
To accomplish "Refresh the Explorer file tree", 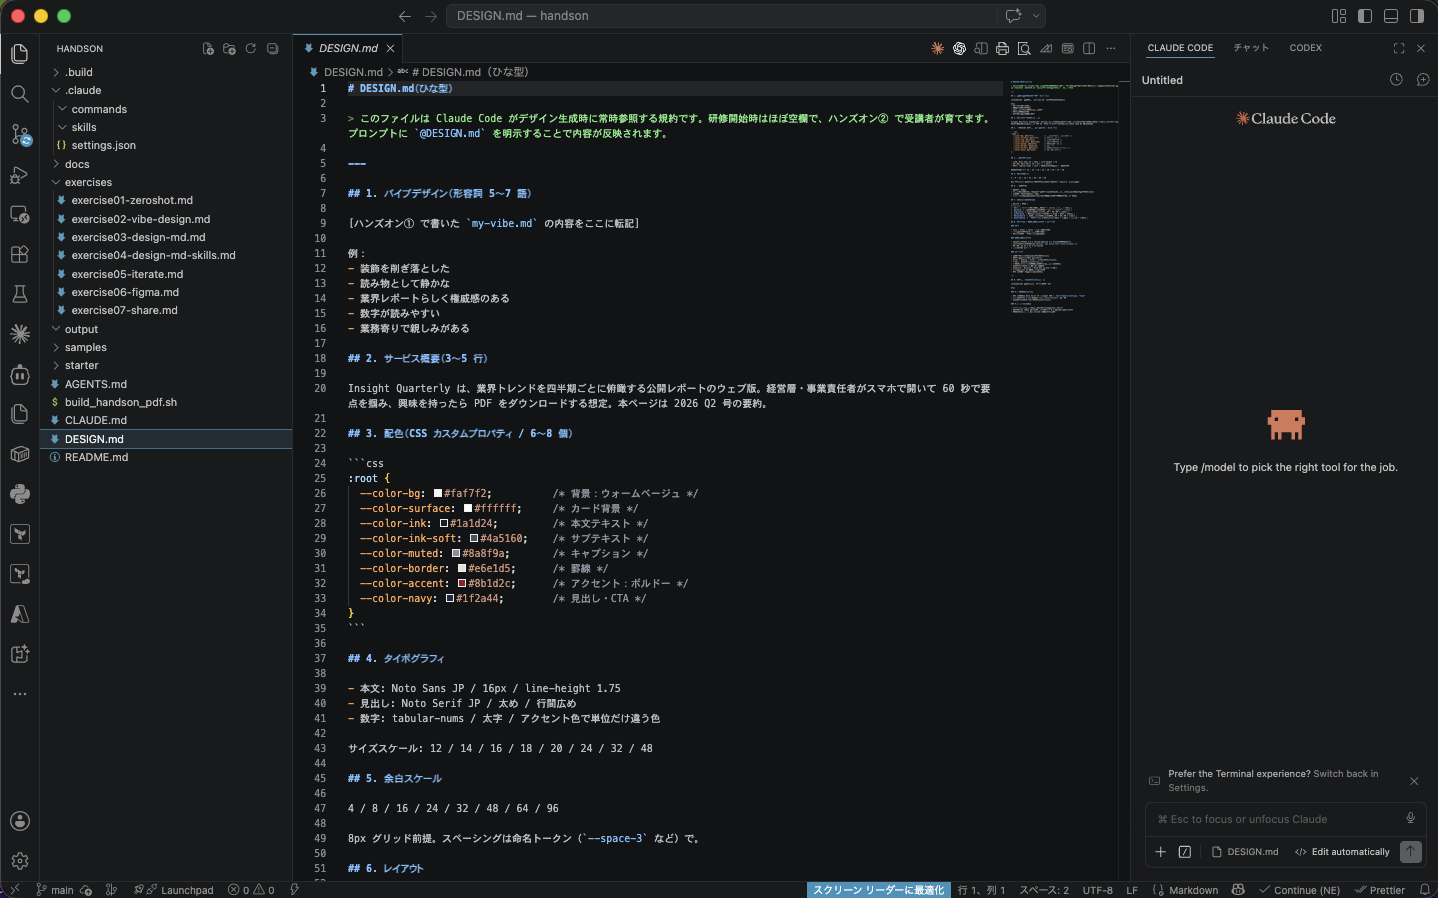I will [250, 48].
